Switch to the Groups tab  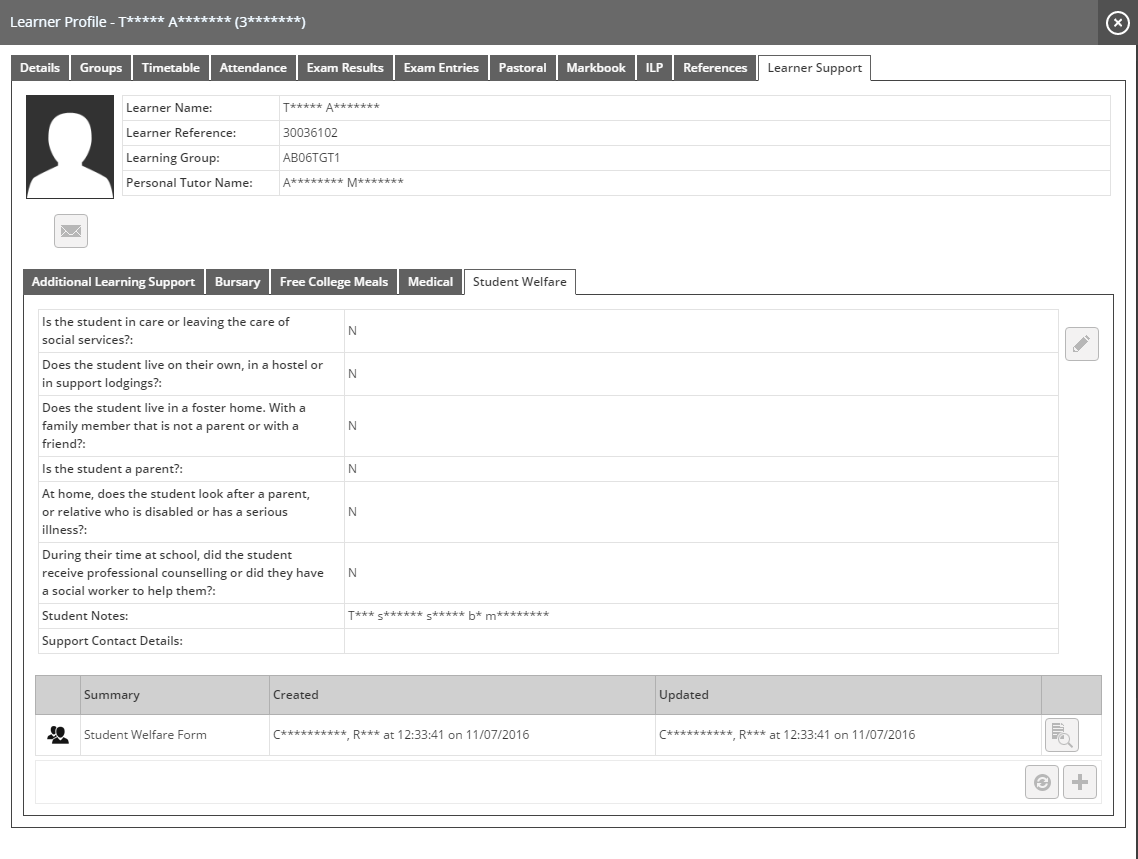pos(101,68)
